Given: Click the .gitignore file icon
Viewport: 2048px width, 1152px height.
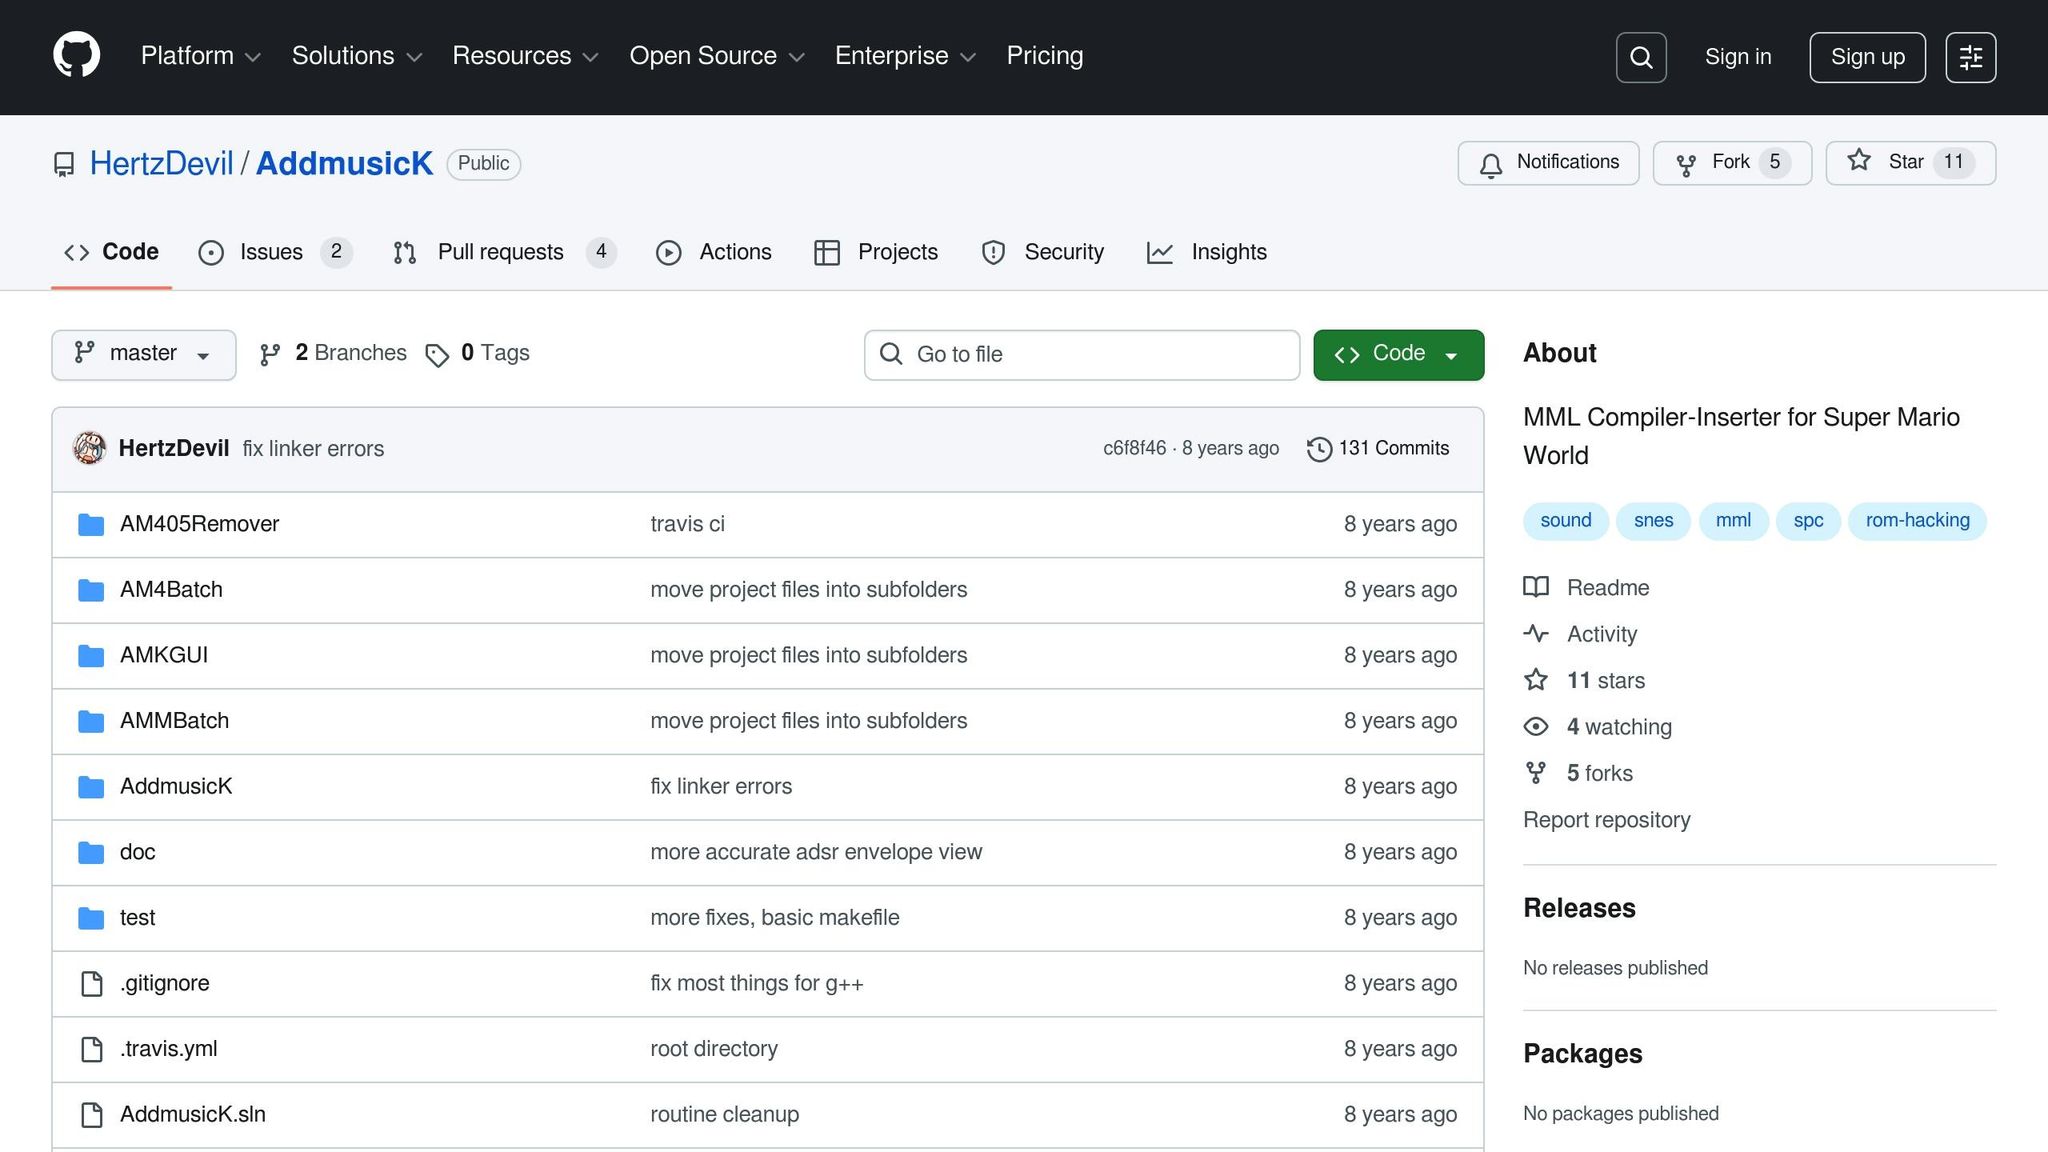Looking at the screenshot, I should 91,984.
